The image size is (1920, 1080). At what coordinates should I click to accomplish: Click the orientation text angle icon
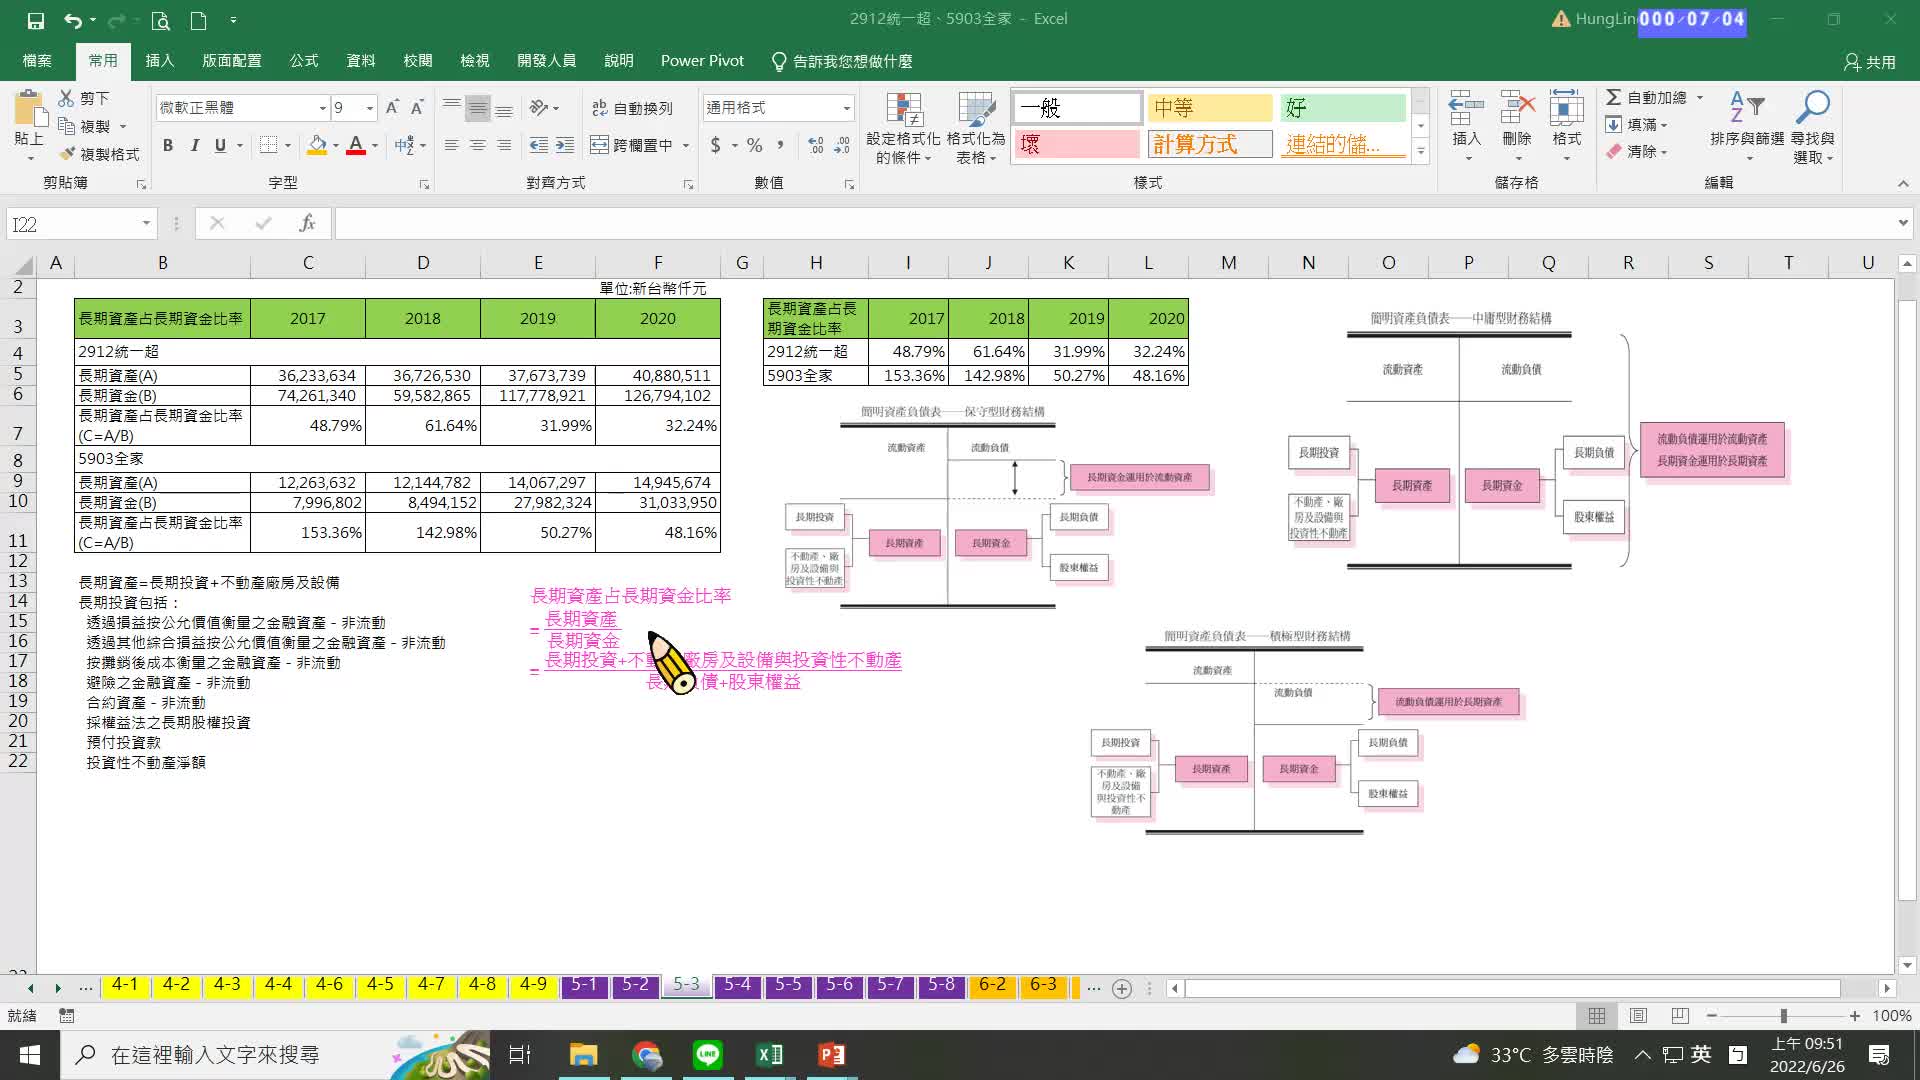pyautogui.click(x=539, y=107)
